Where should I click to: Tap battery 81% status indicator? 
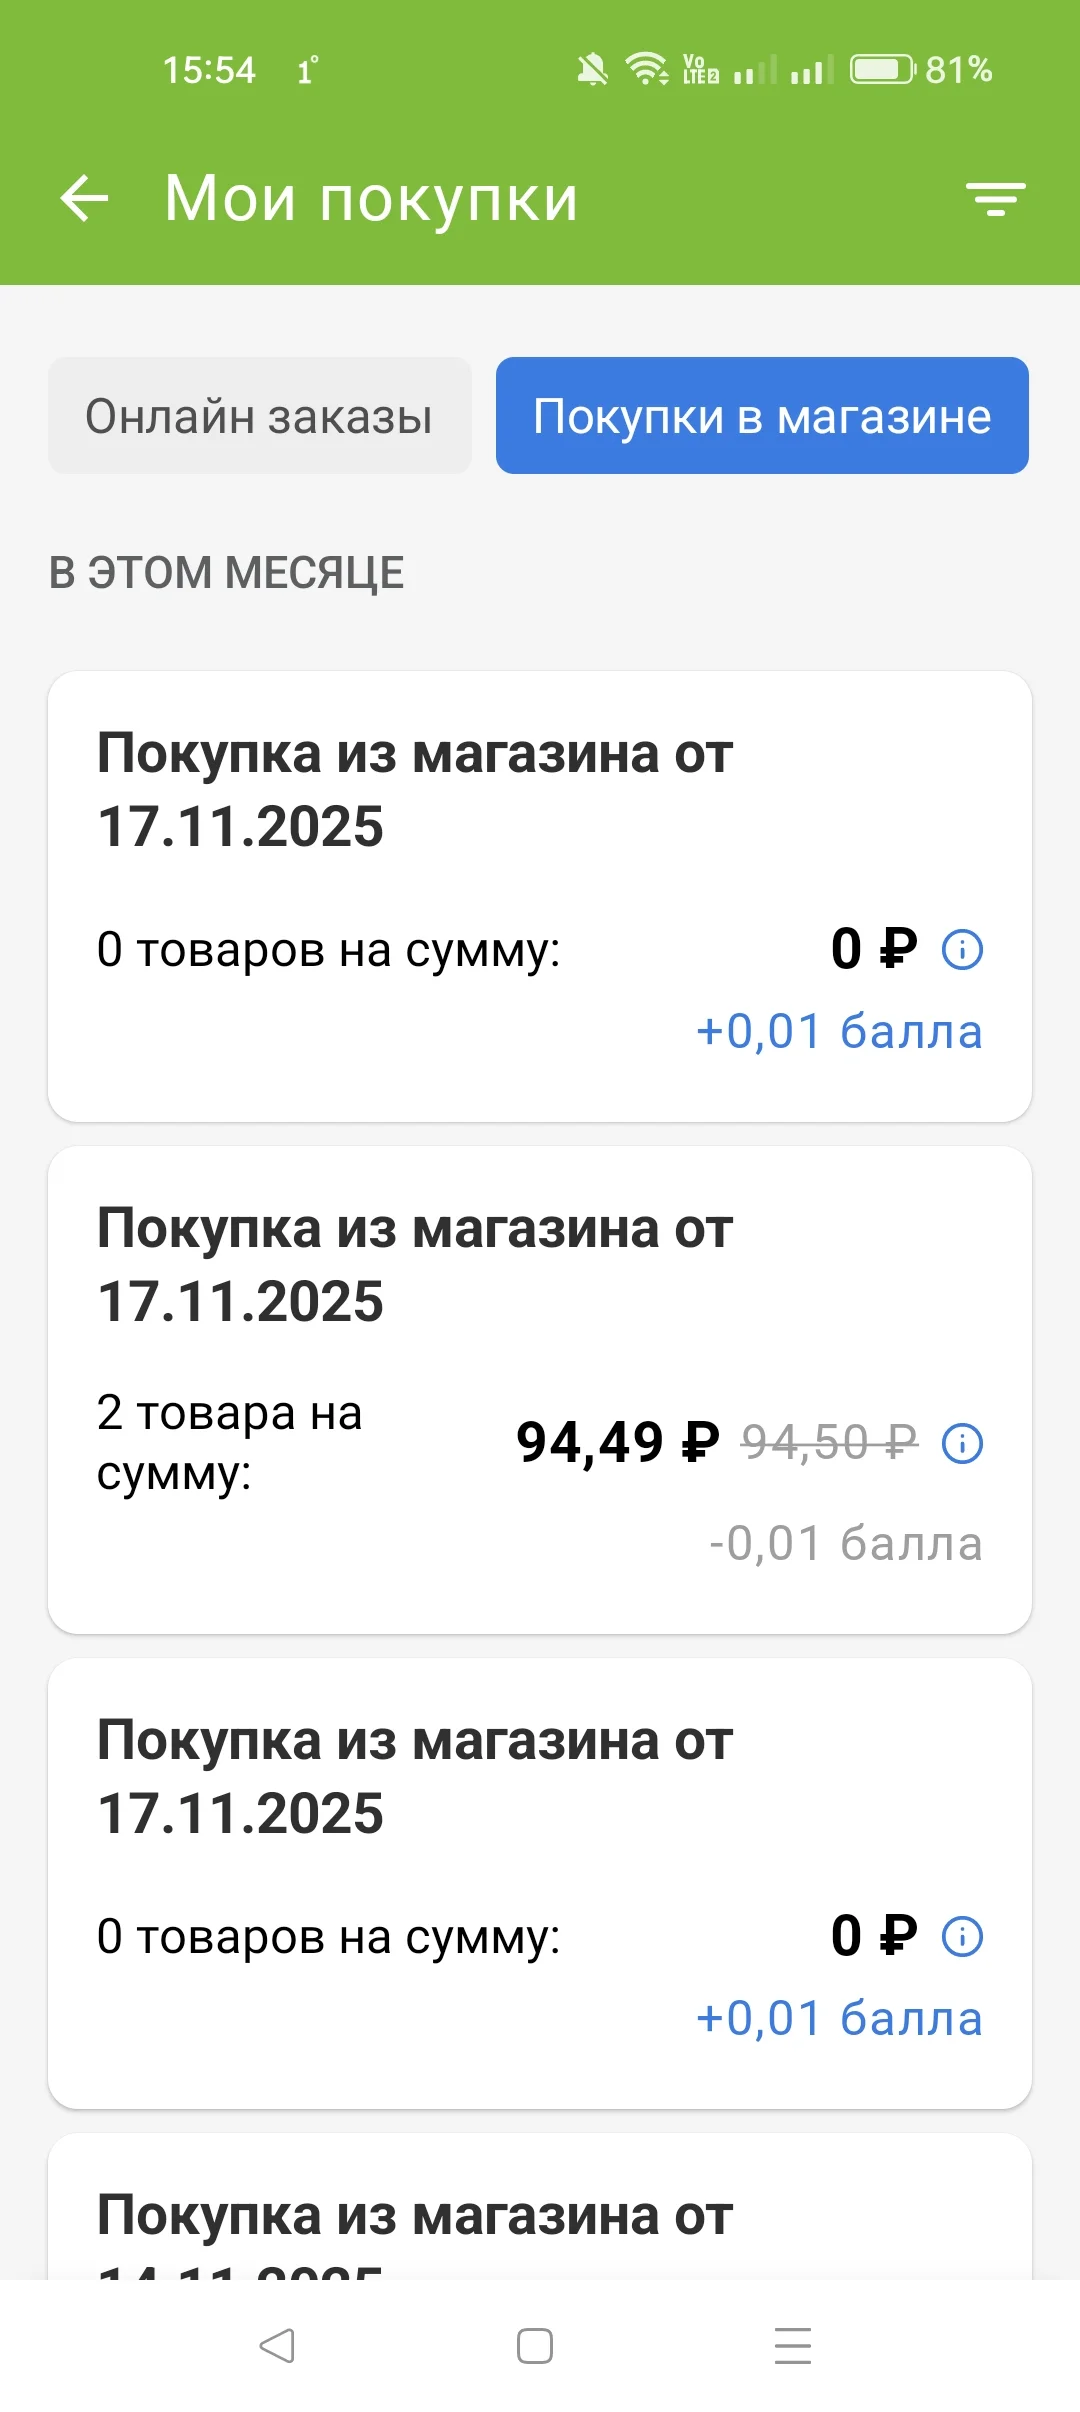coord(921,70)
